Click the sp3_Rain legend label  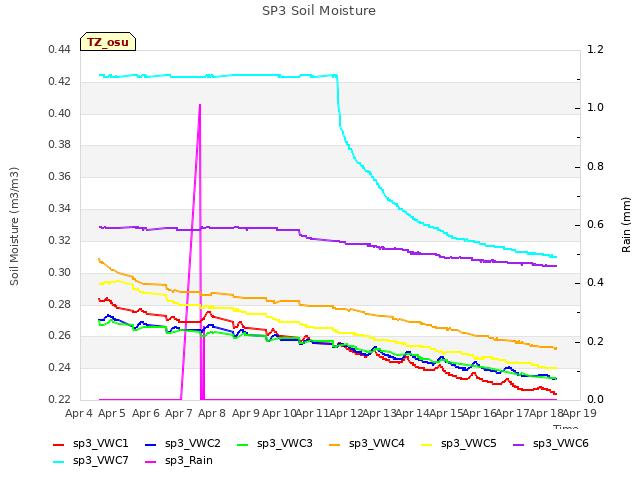(x=189, y=460)
